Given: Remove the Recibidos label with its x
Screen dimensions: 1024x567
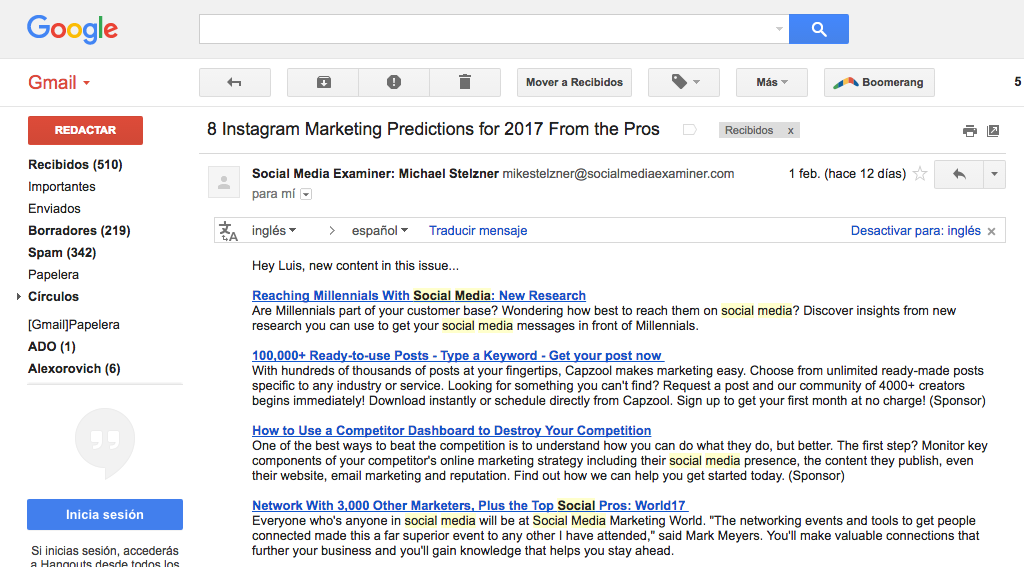Looking at the screenshot, I should 790,130.
